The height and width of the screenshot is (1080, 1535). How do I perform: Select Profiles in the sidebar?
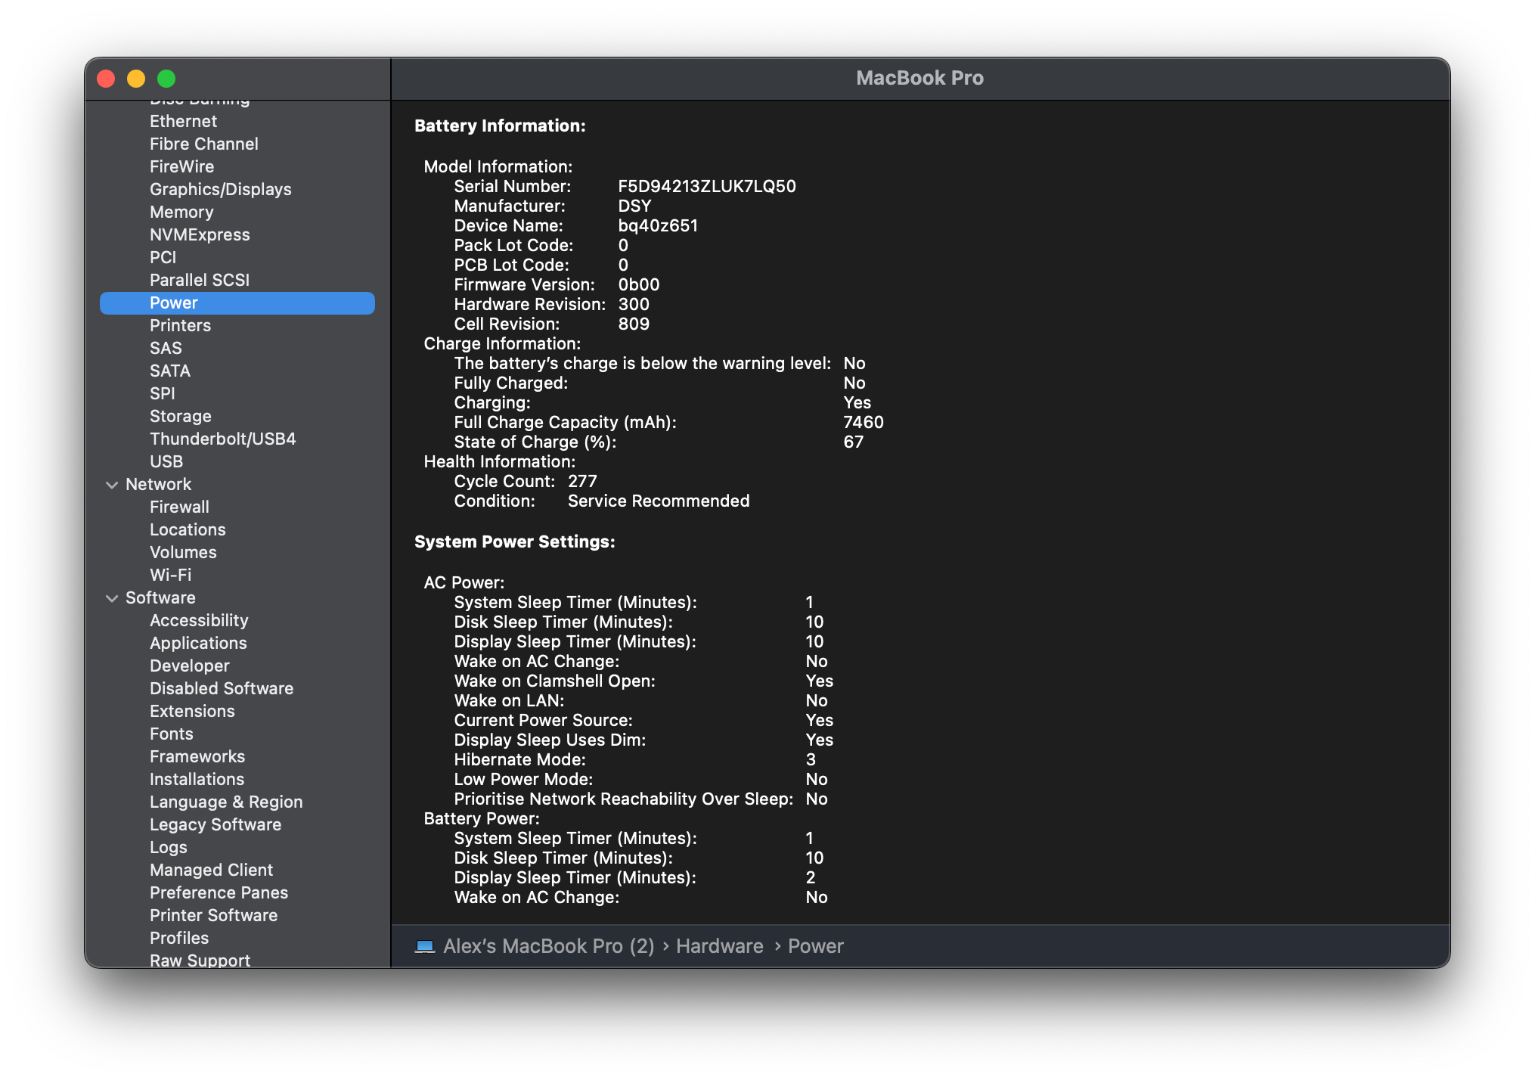[x=179, y=938]
